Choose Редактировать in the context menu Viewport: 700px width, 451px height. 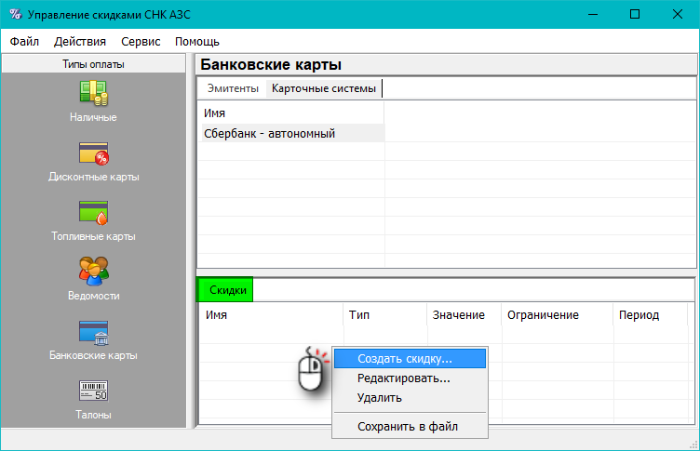point(403,378)
